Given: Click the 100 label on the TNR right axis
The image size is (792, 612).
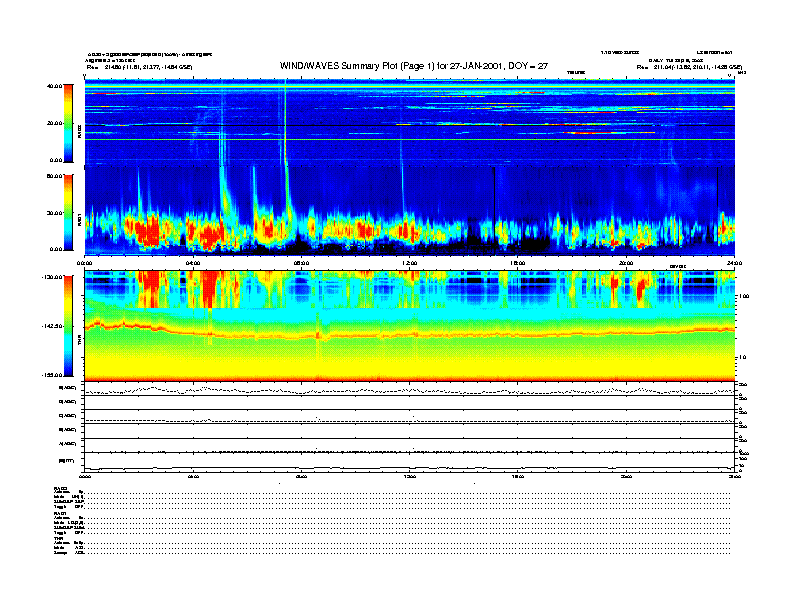Looking at the screenshot, I should point(745,296).
